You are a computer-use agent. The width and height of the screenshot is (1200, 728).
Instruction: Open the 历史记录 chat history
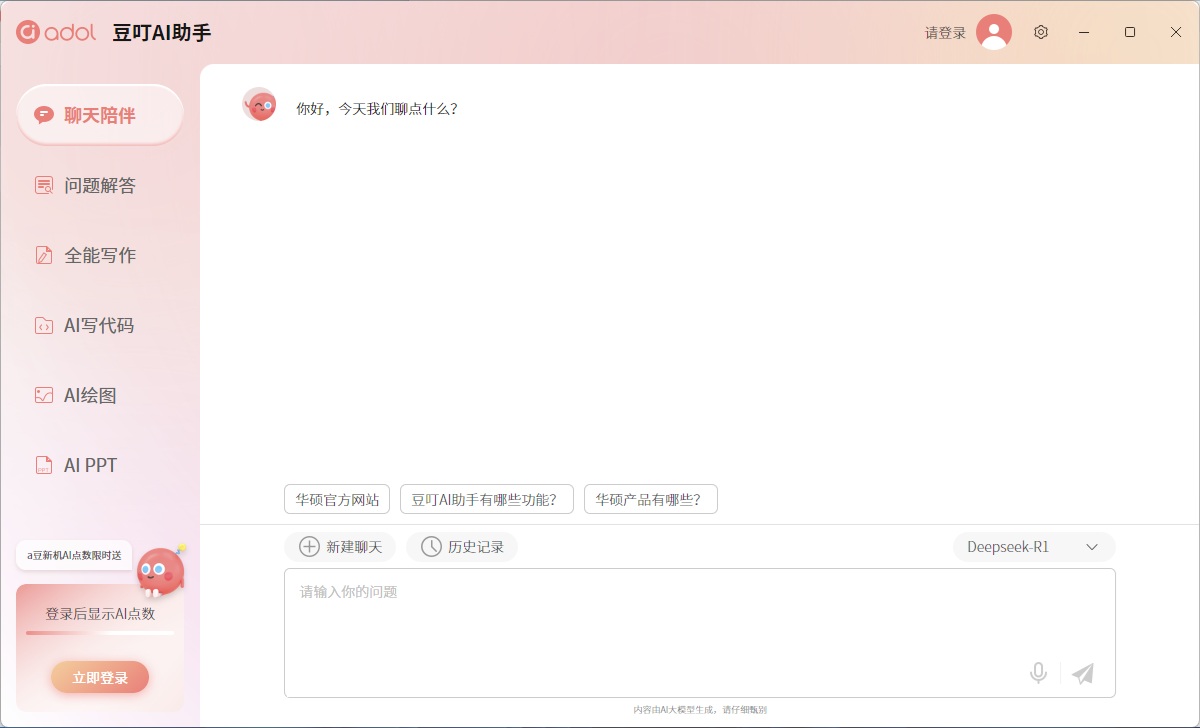click(462, 547)
